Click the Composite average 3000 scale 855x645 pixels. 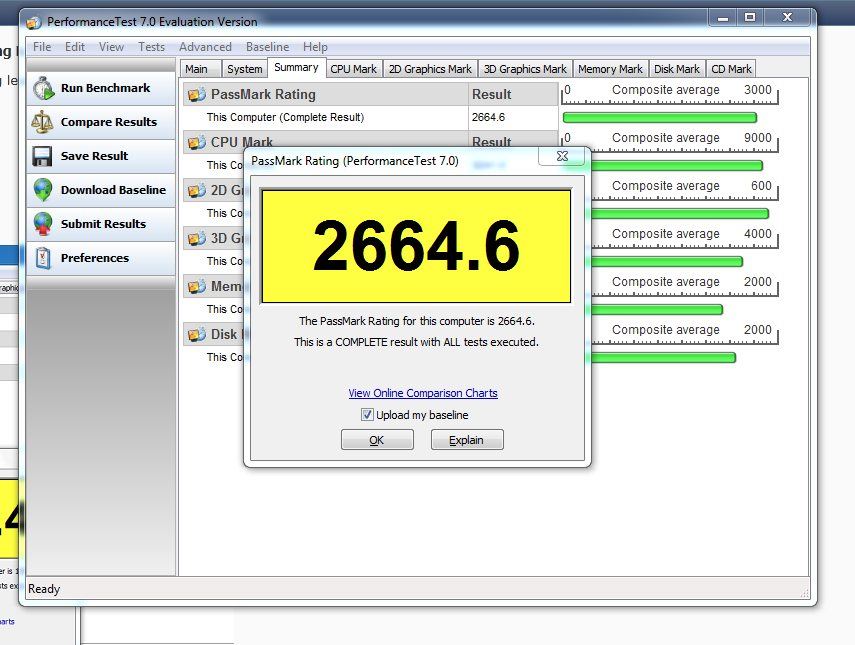click(670, 93)
